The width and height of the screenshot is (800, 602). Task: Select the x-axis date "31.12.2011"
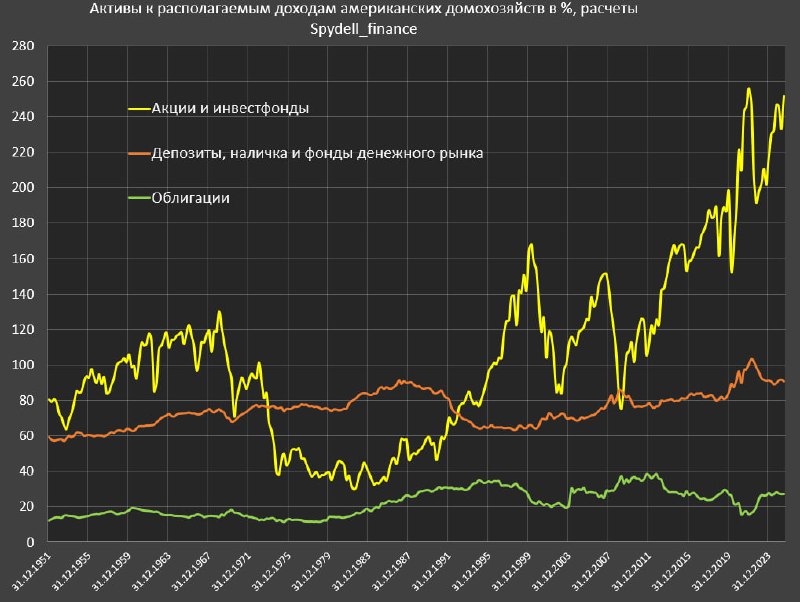[631, 571]
